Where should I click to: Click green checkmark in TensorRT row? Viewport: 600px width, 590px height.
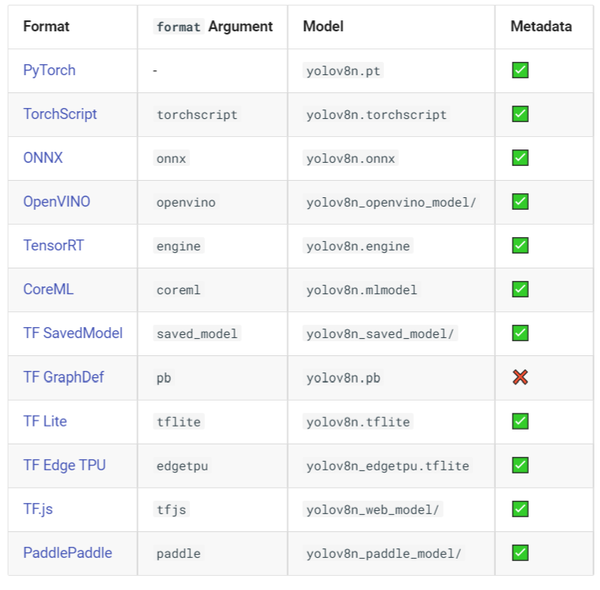click(520, 245)
